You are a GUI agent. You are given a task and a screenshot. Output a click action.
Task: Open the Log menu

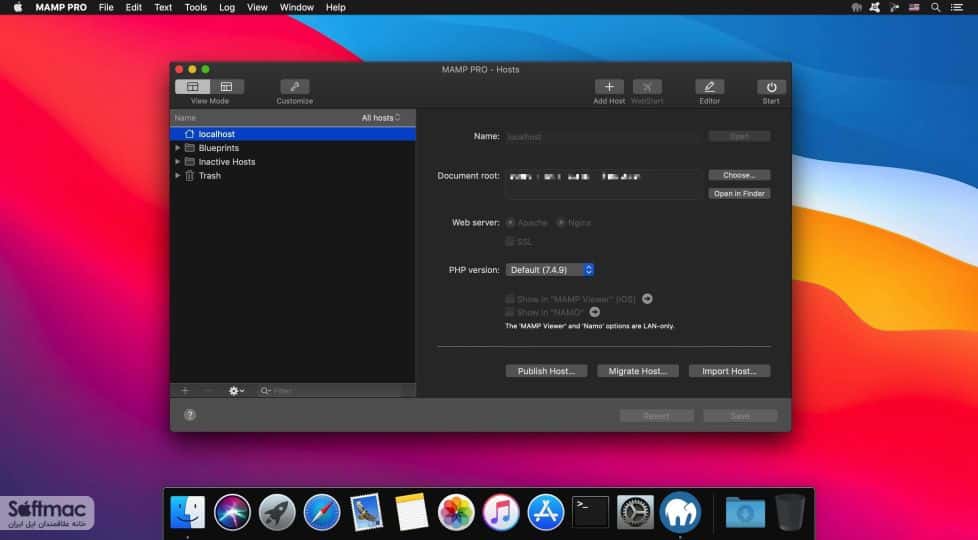227,7
